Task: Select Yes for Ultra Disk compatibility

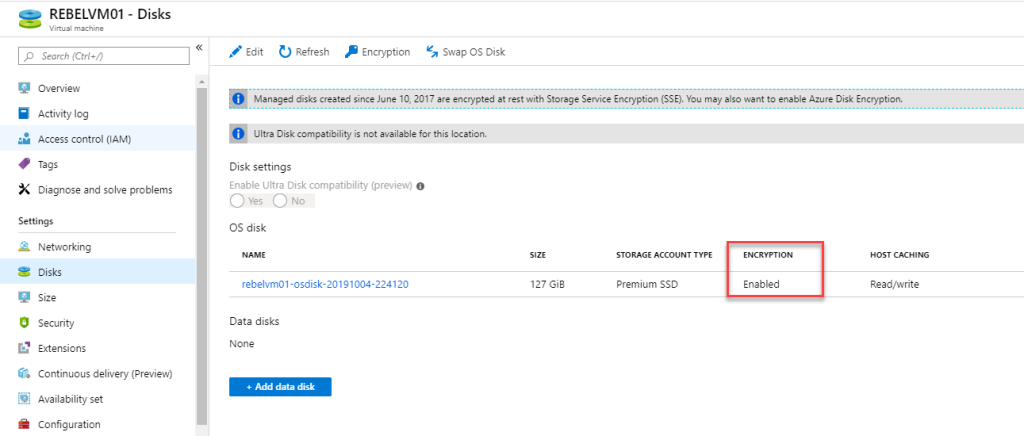Action: pos(237,201)
